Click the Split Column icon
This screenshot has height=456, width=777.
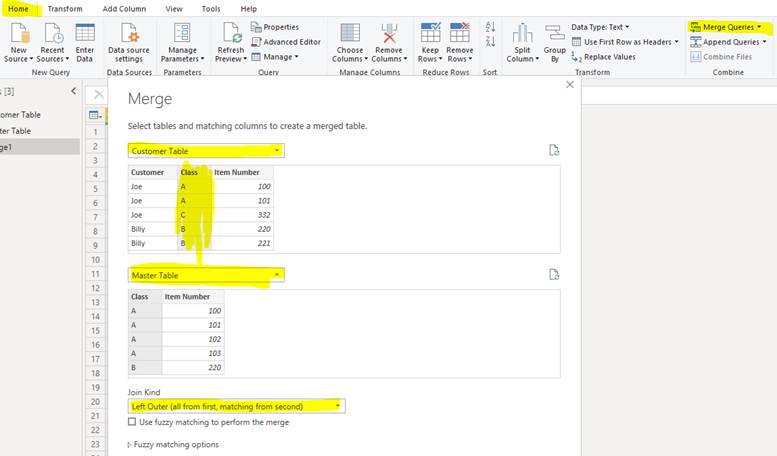click(x=522, y=33)
